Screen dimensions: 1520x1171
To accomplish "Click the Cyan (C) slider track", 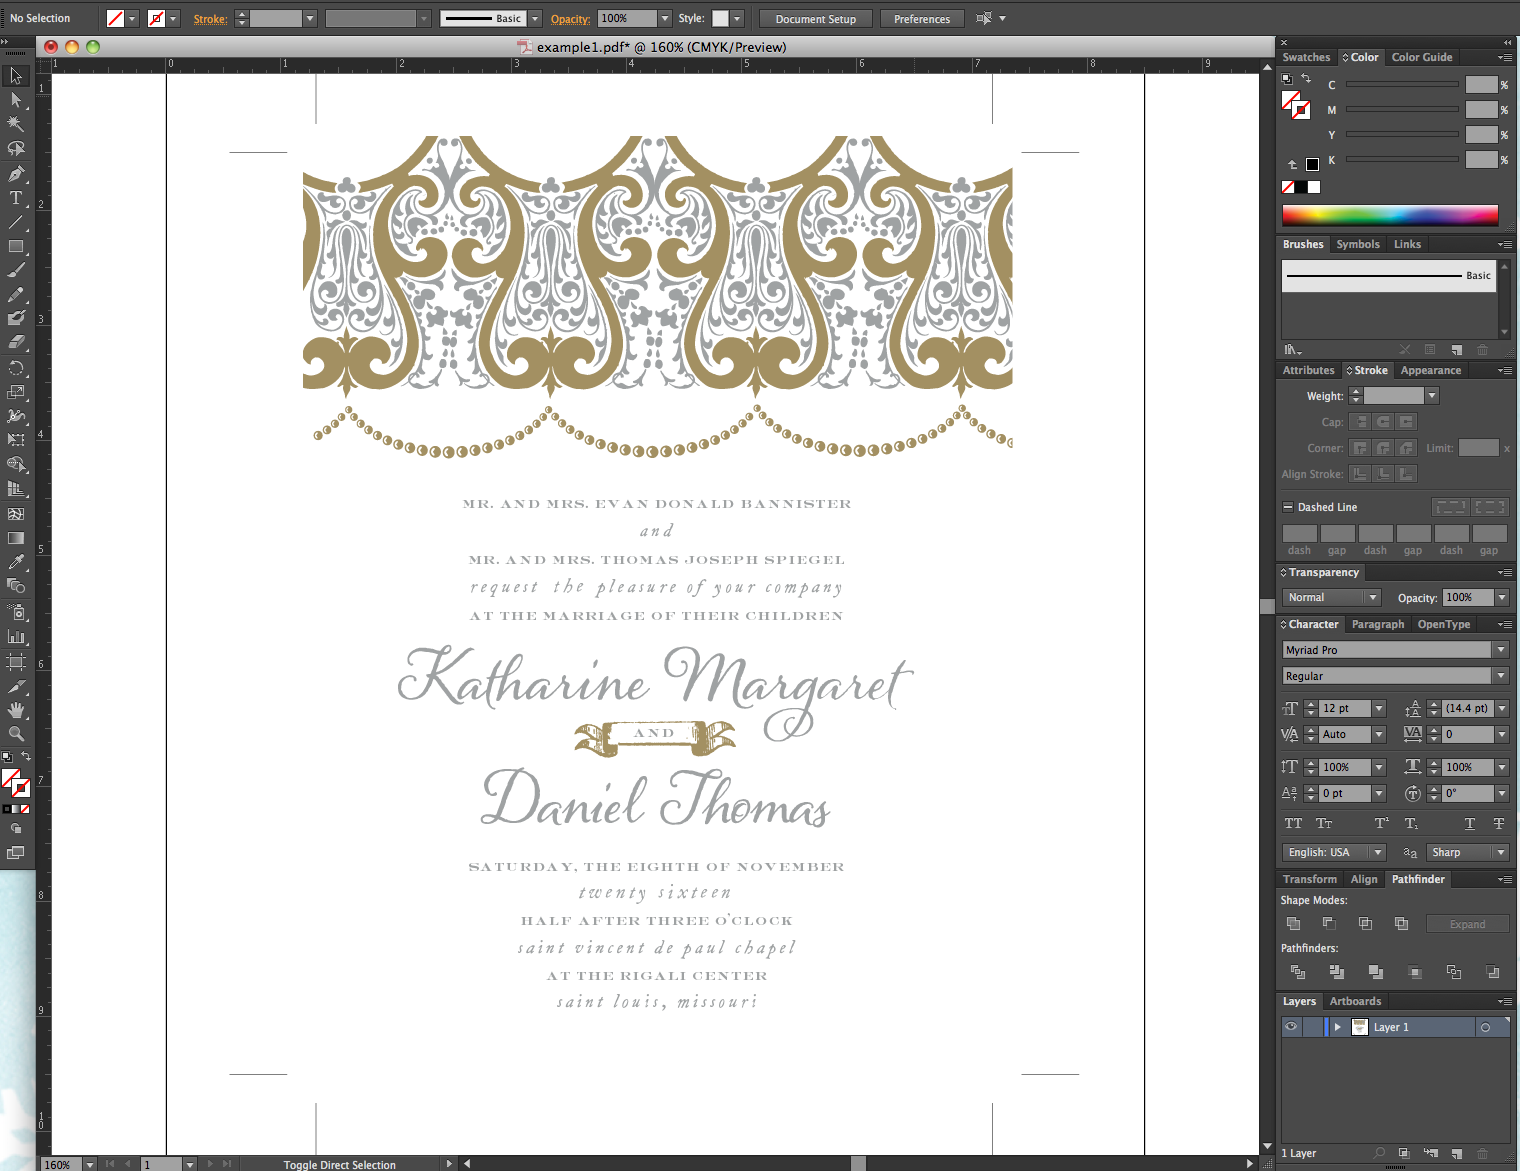I will point(1401,85).
